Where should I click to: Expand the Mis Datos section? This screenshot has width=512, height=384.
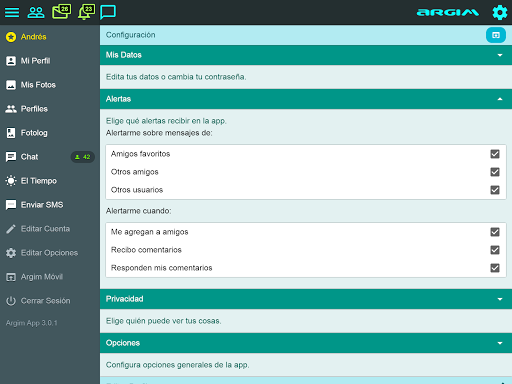point(306,55)
